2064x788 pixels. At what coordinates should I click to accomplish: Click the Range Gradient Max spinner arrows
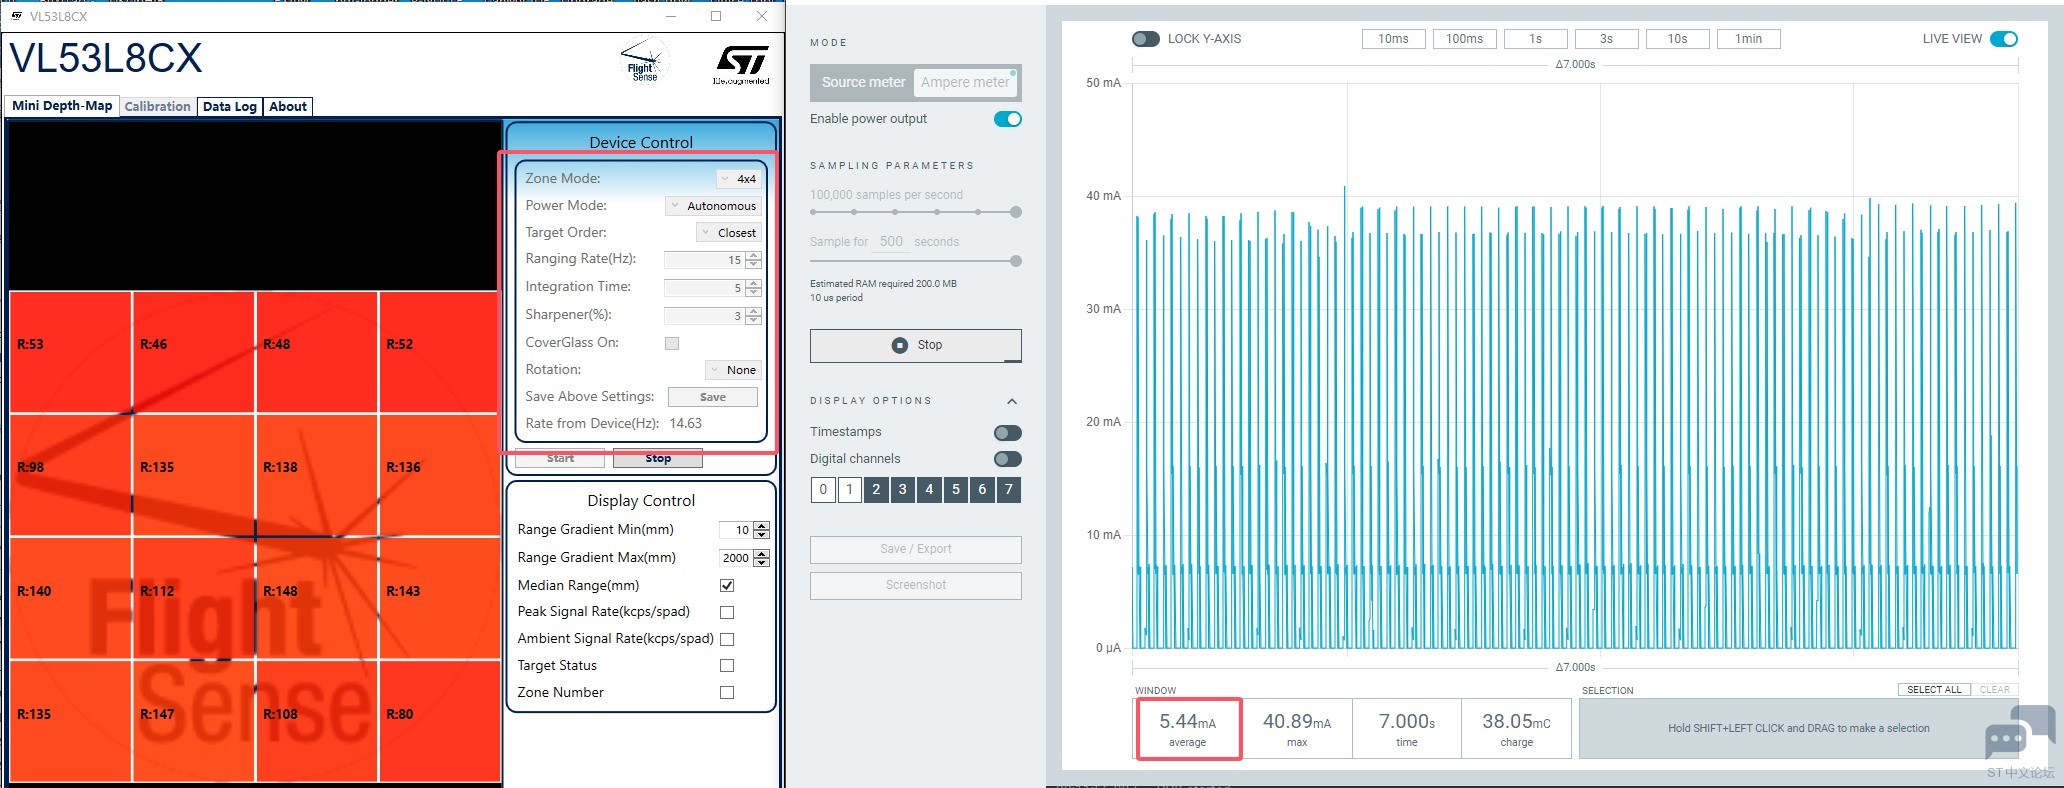tap(762, 558)
